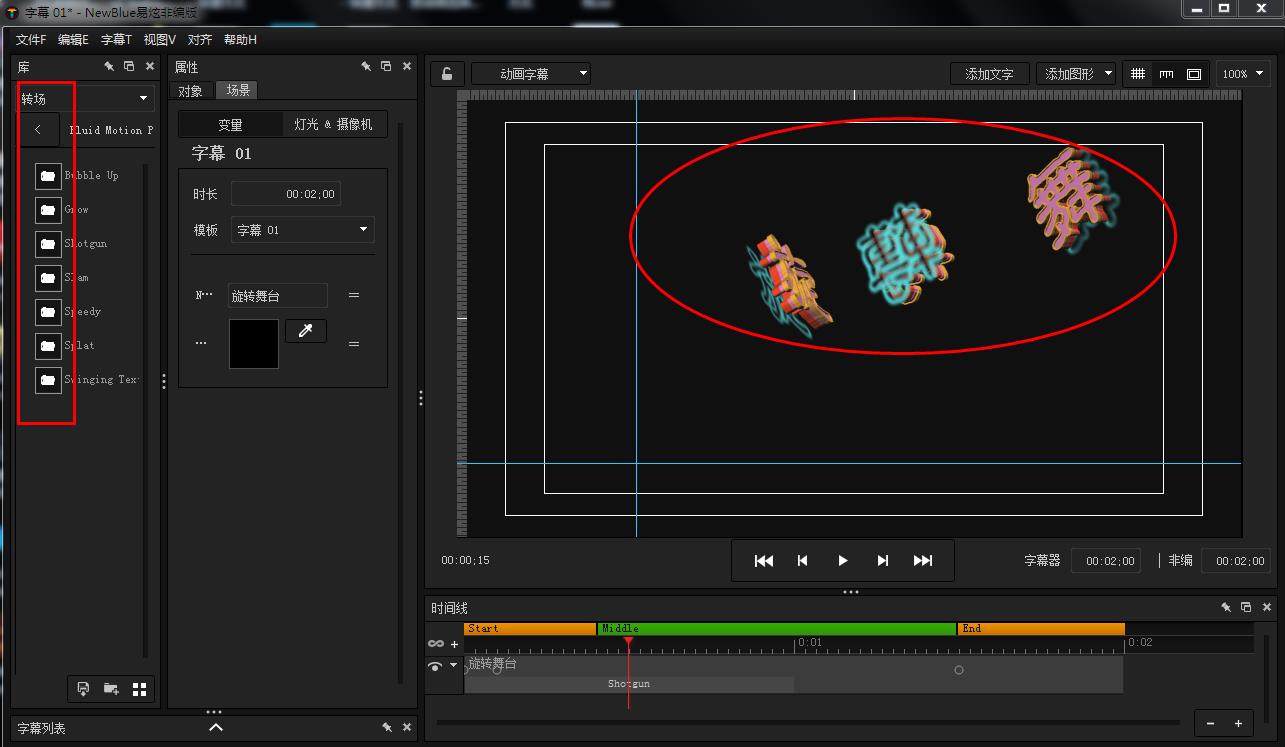The width and height of the screenshot is (1285, 747).
Task: Step back one frame
Action: (802, 561)
